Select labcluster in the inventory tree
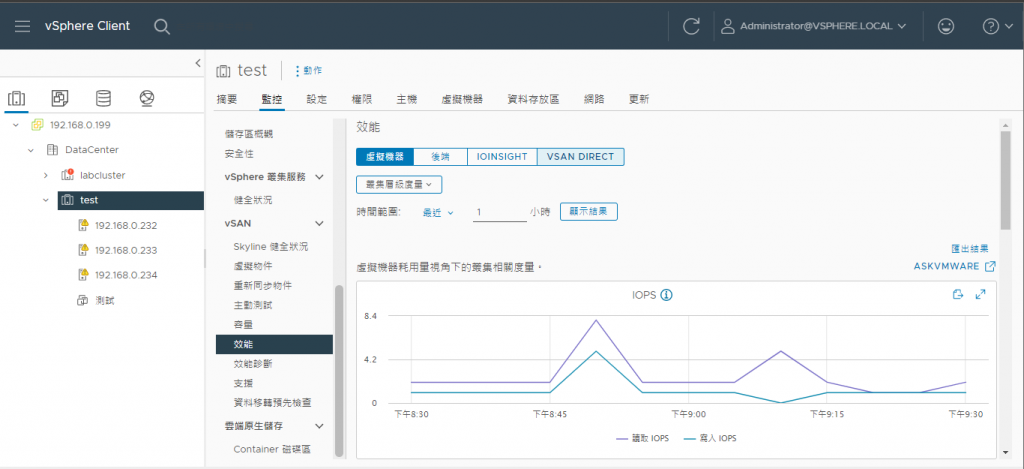 click(103, 175)
